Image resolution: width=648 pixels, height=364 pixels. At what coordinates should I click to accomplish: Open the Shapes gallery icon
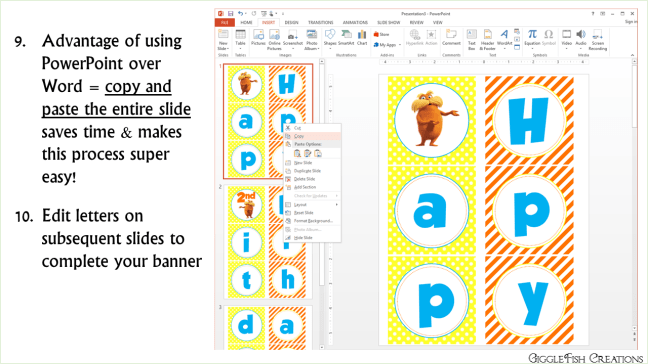click(x=330, y=35)
